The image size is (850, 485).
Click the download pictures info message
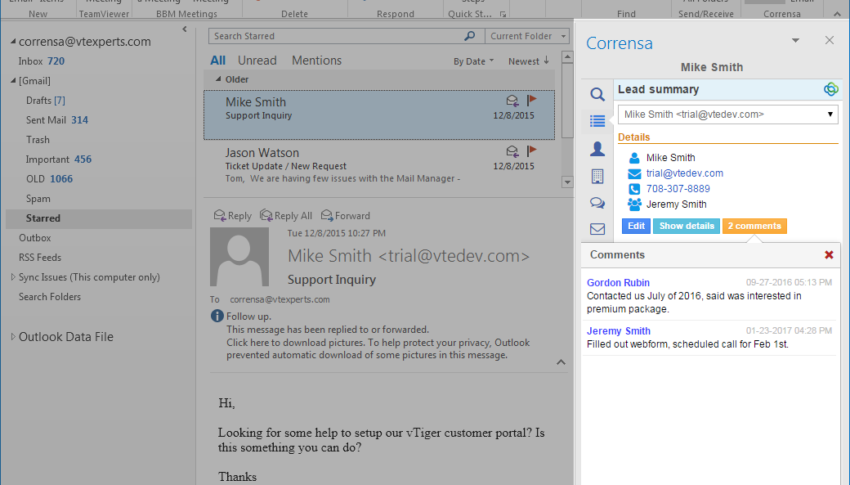(378, 349)
